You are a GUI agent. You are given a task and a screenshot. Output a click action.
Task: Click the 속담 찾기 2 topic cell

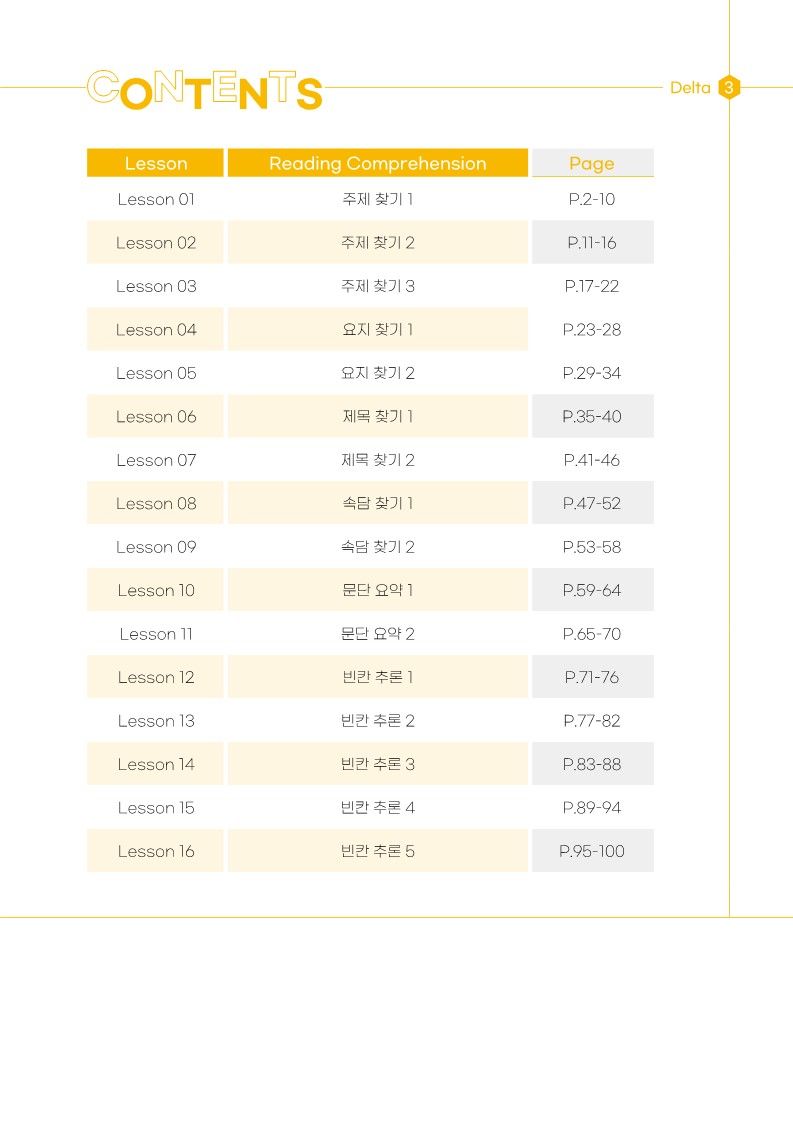(x=378, y=547)
